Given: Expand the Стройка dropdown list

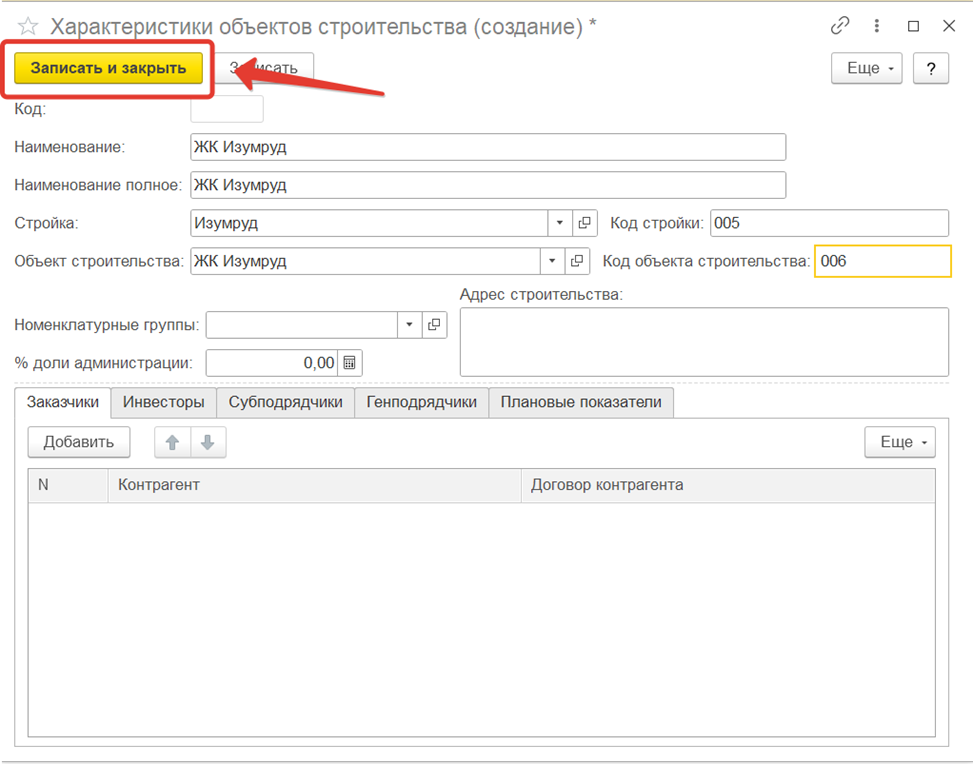Looking at the screenshot, I should [558, 223].
